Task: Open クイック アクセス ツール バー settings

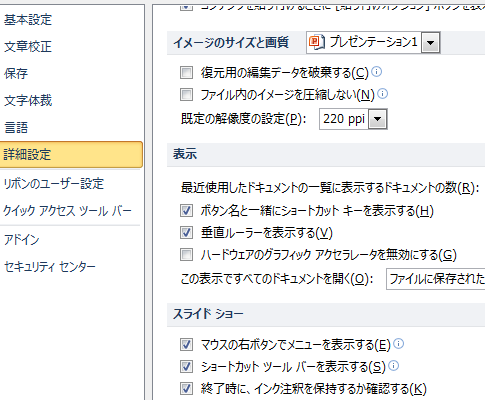Action: coord(67,211)
